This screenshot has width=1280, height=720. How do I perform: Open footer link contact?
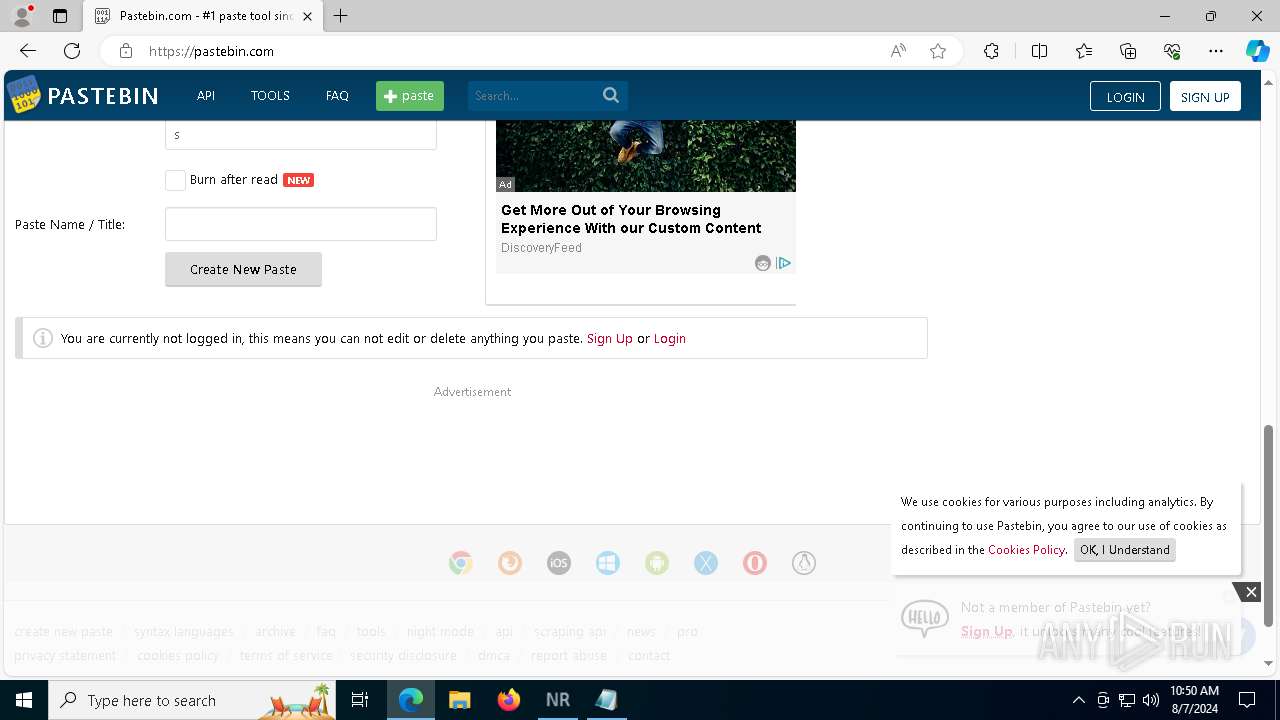click(x=649, y=656)
